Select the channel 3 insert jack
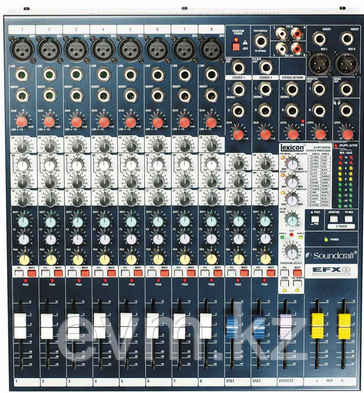This screenshot has width=364, height=393. coord(77,95)
